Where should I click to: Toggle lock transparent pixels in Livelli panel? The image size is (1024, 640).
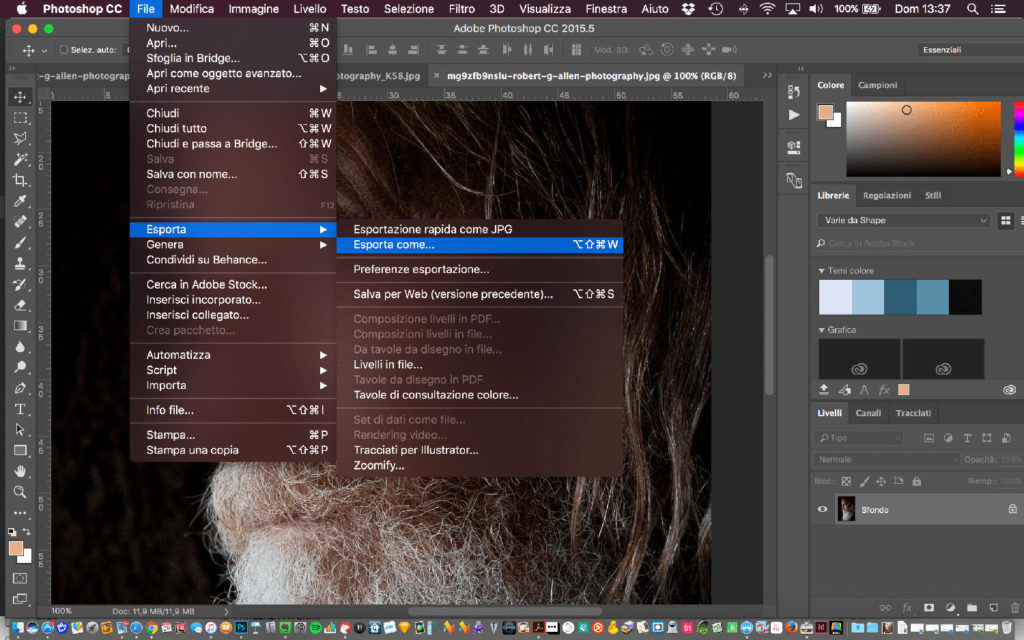[846, 481]
